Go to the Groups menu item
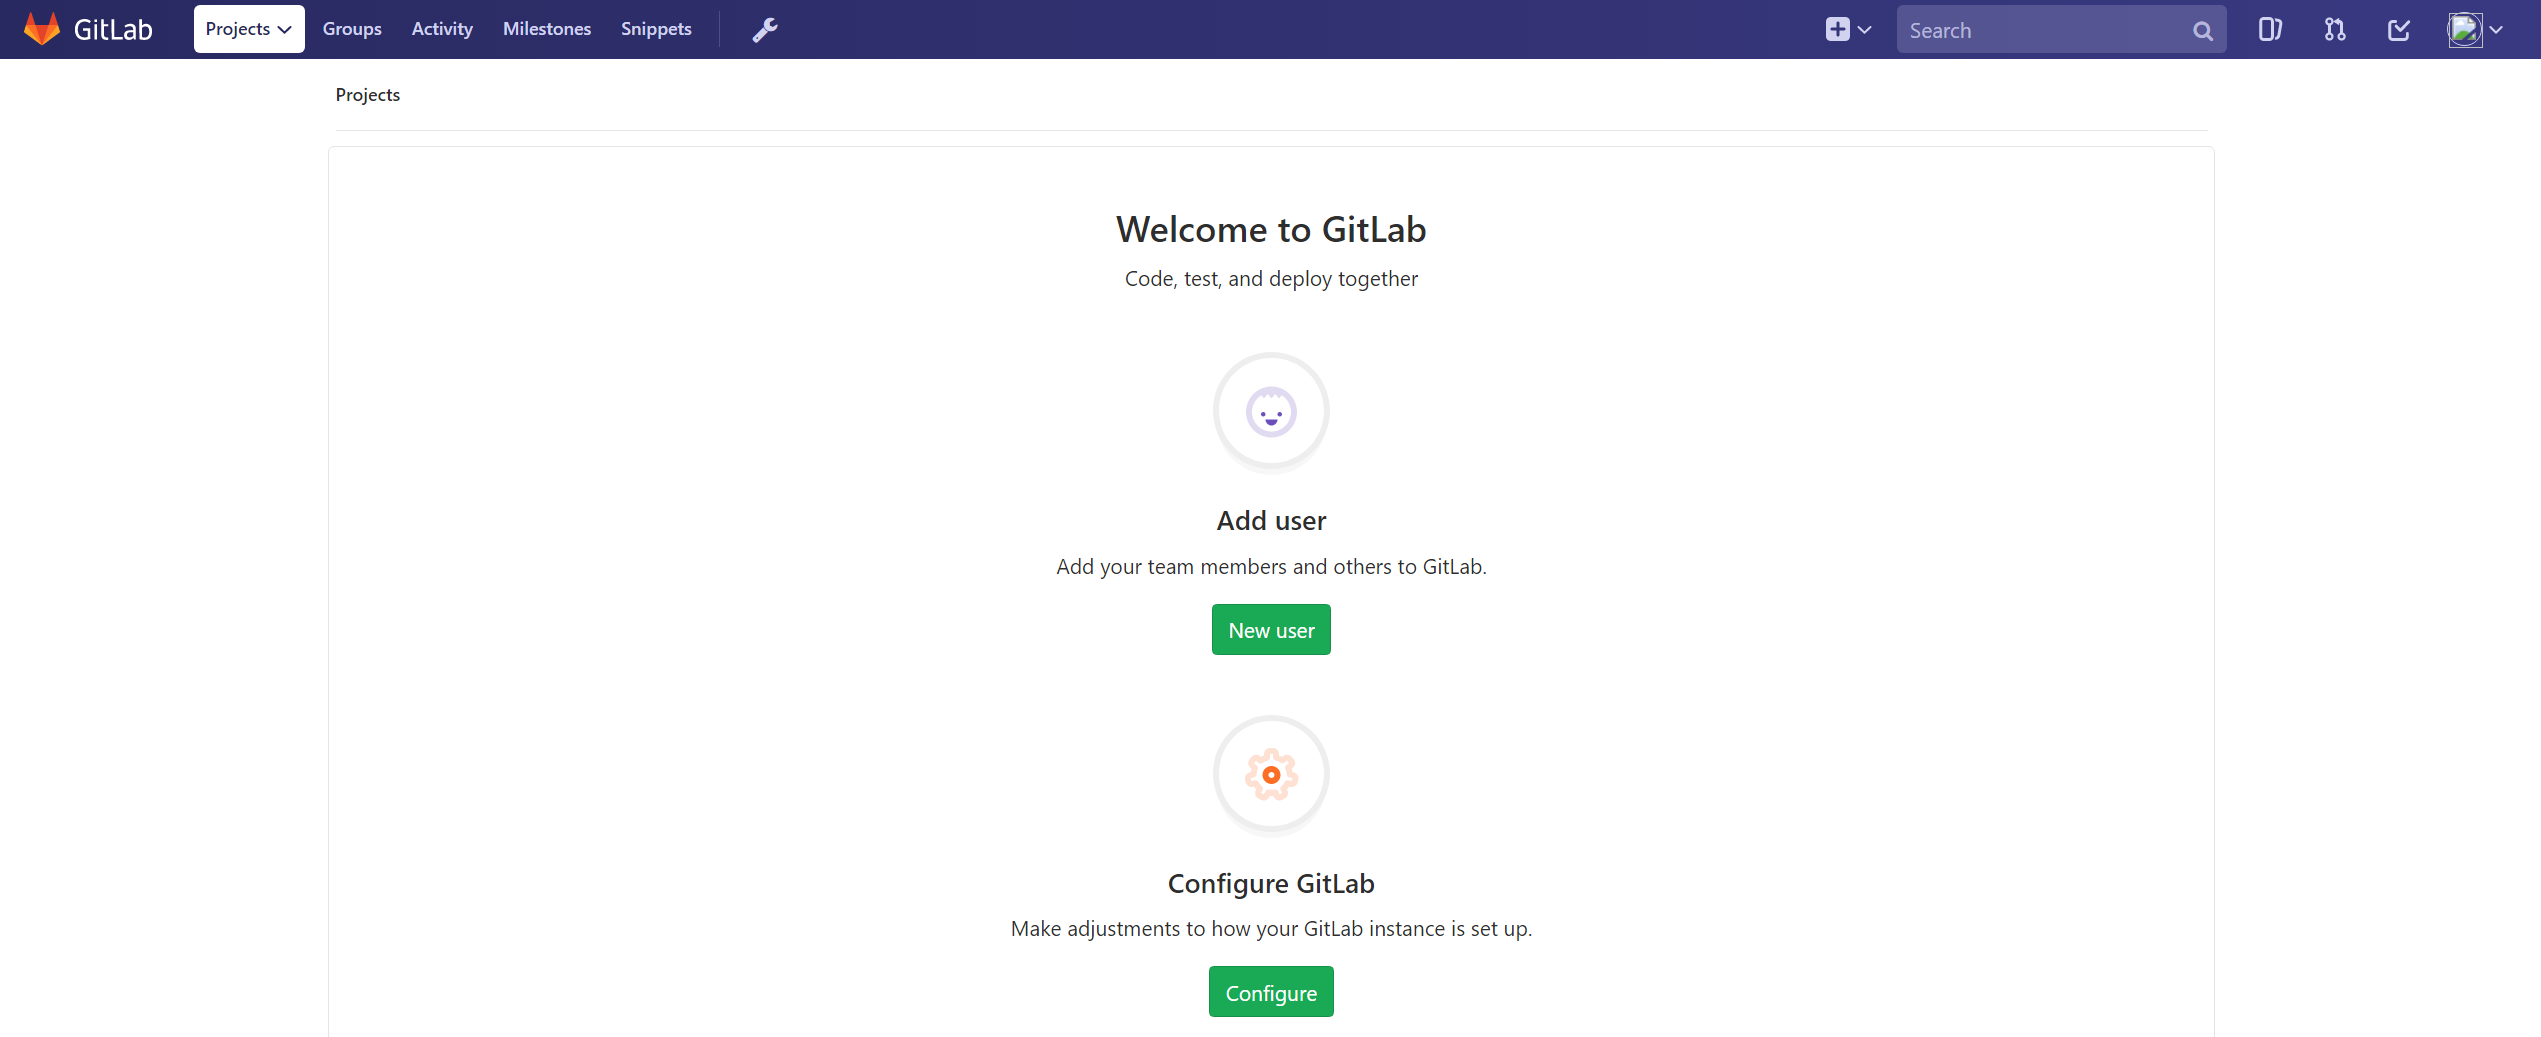 [x=352, y=29]
